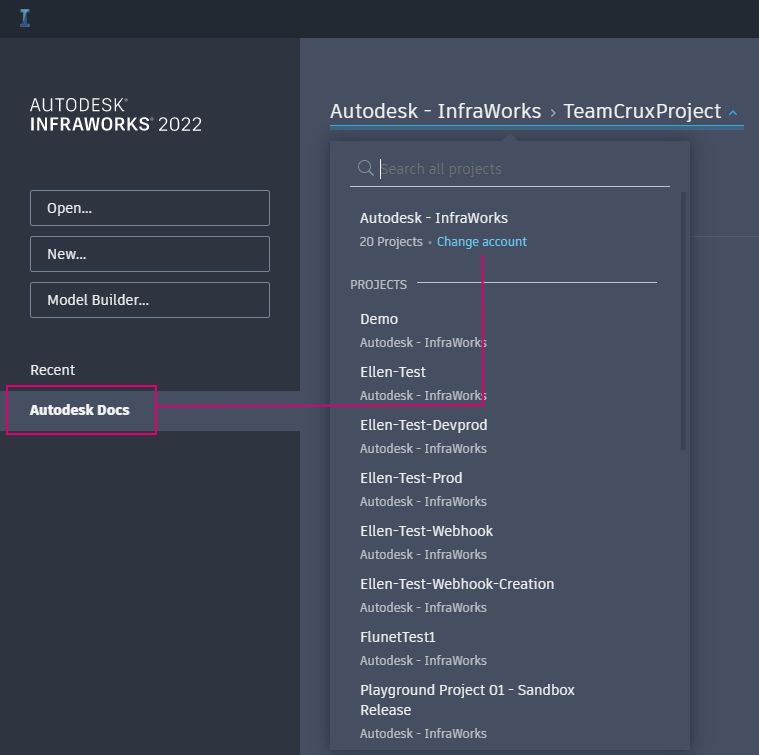Click Autodesk - InfraWorks in the breadcrumb
The width and height of the screenshot is (759, 755).
[x=436, y=111]
